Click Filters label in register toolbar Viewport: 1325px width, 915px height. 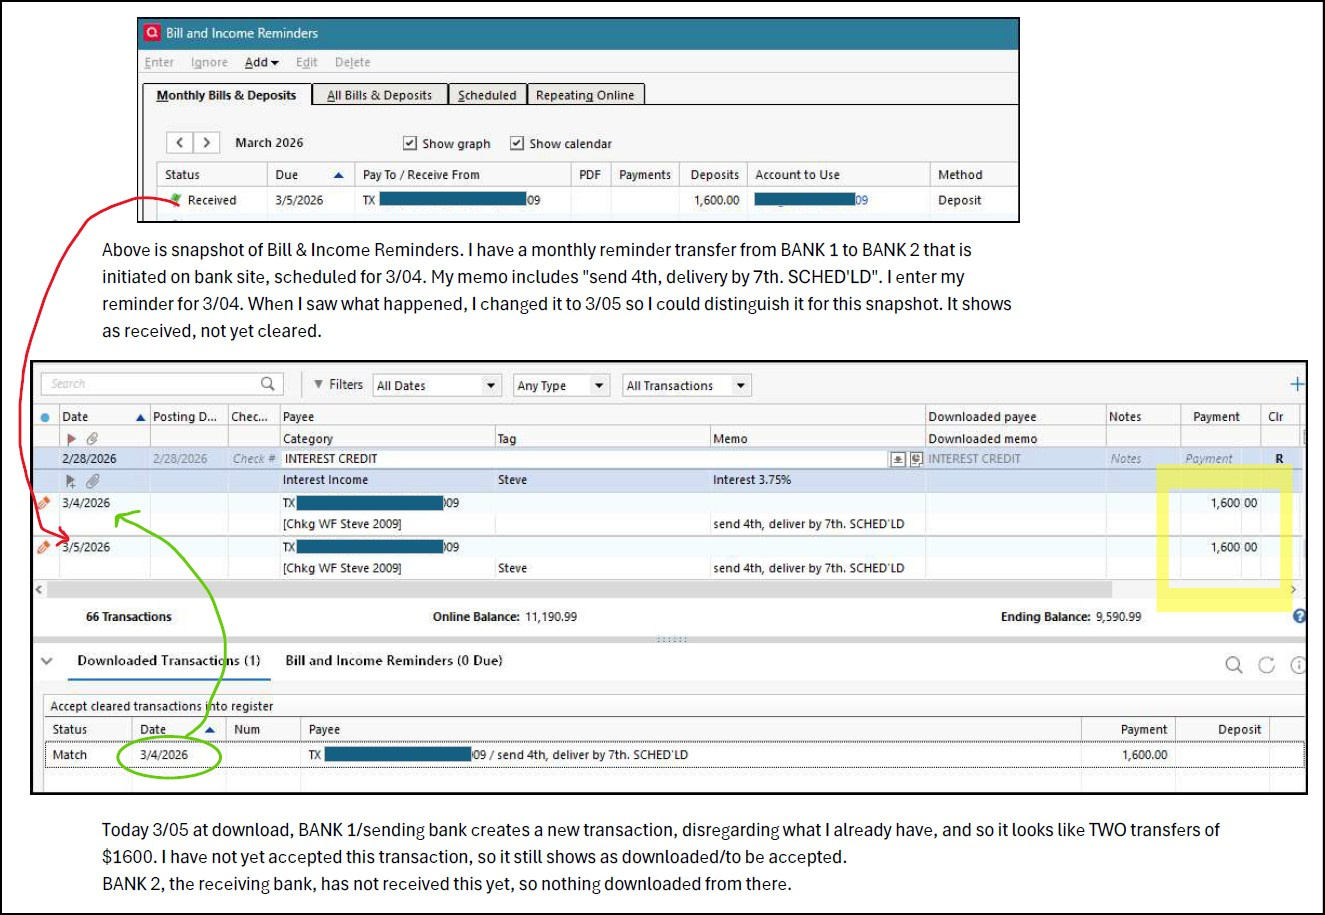click(x=346, y=384)
